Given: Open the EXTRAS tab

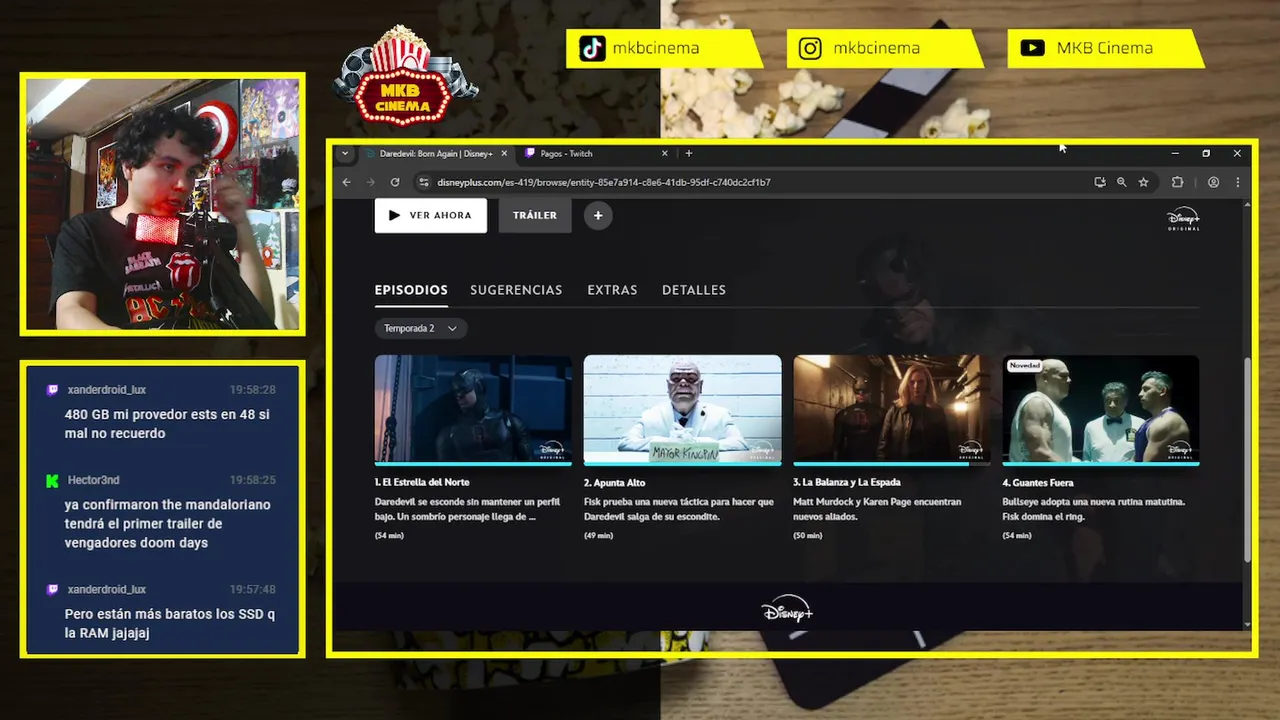Looking at the screenshot, I should pos(612,290).
